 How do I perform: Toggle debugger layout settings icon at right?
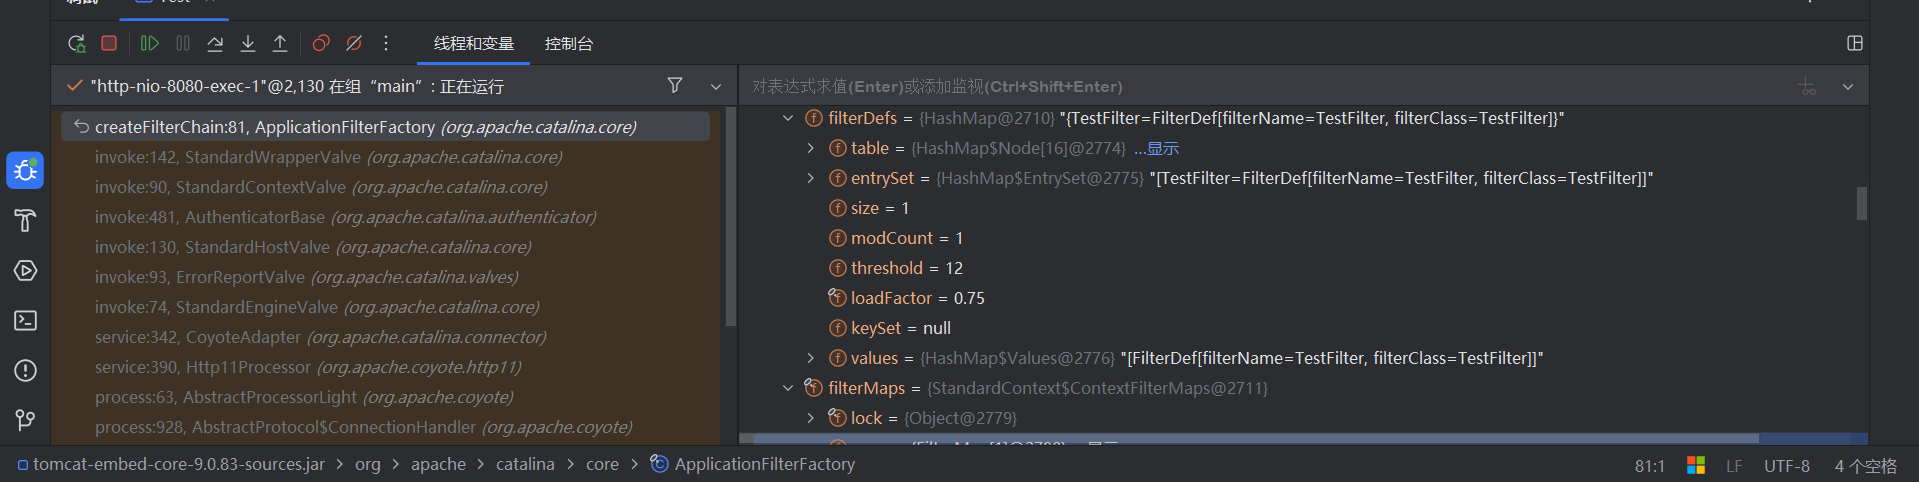[x=1855, y=43]
